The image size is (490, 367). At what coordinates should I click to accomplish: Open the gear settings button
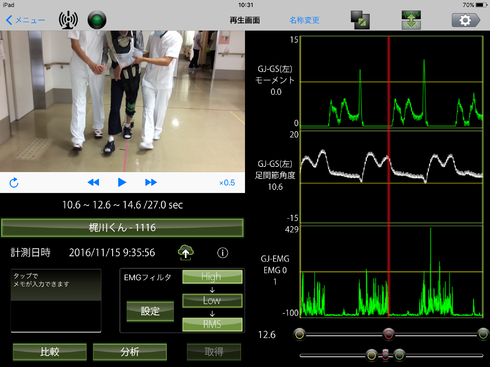pyautogui.click(x=466, y=20)
